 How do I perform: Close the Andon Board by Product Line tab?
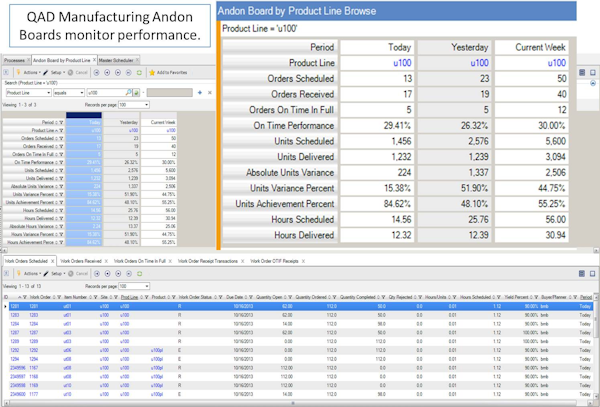[94, 60]
